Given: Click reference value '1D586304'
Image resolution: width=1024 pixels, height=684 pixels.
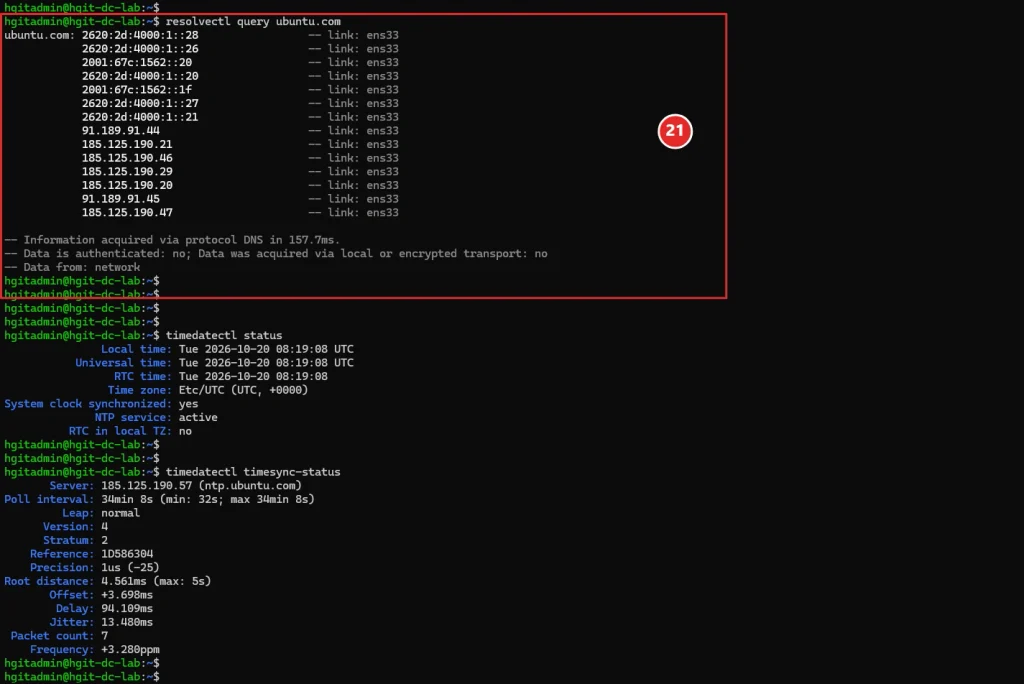Looking at the screenshot, I should 127,554.
